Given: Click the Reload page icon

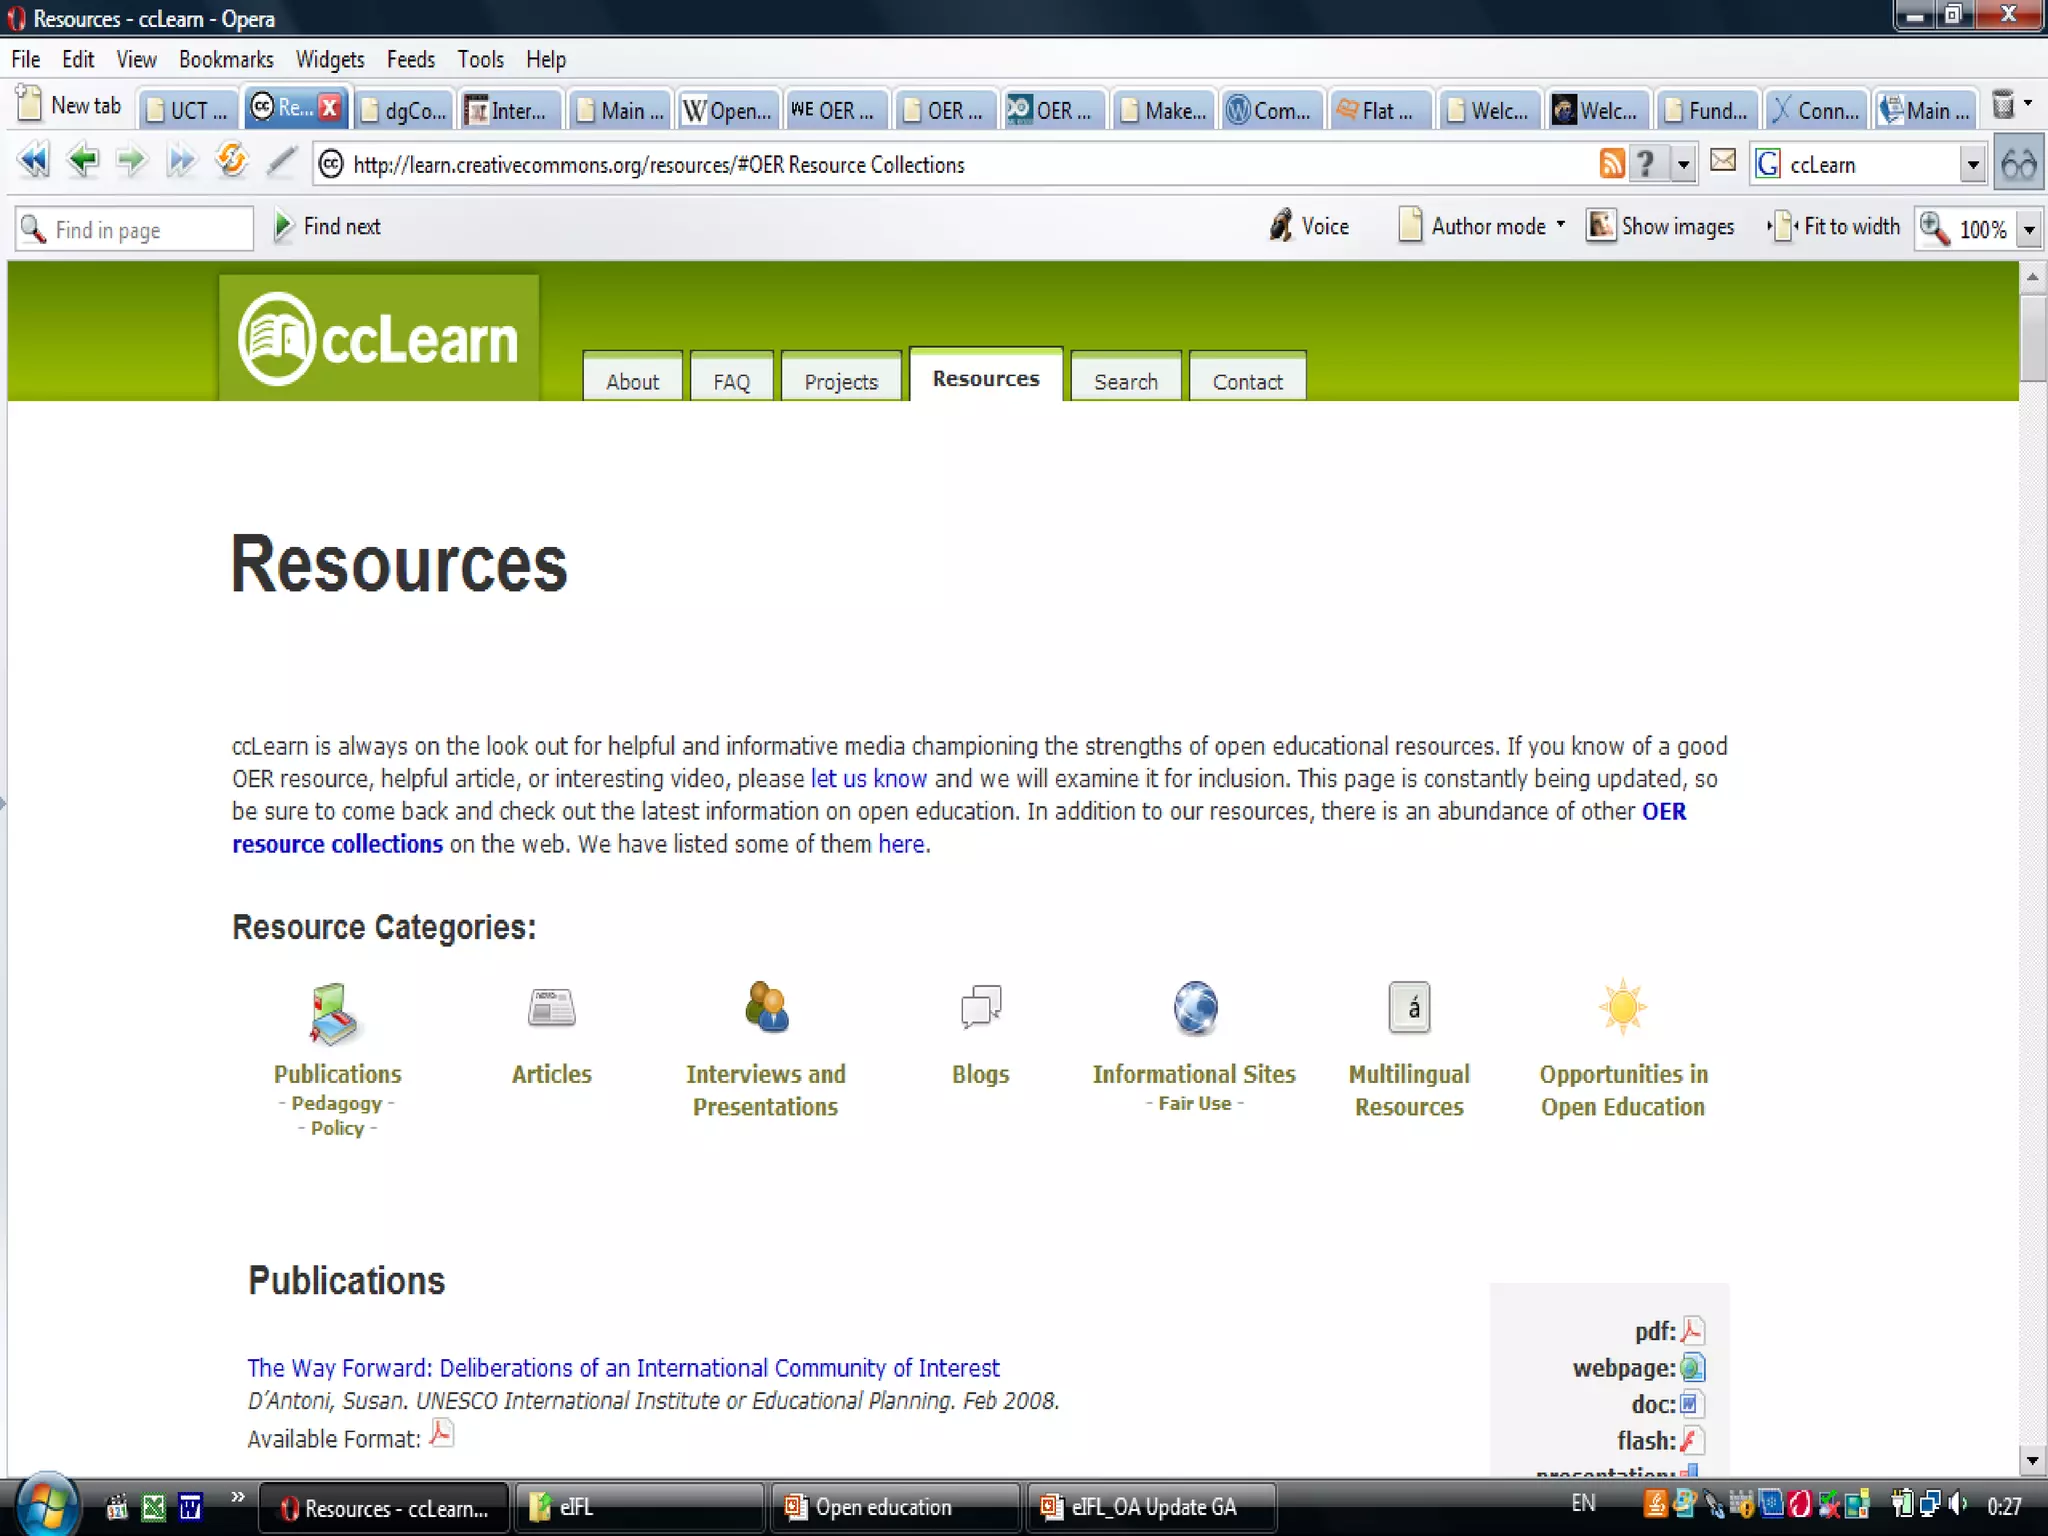Looking at the screenshot, I should point(232,161).
